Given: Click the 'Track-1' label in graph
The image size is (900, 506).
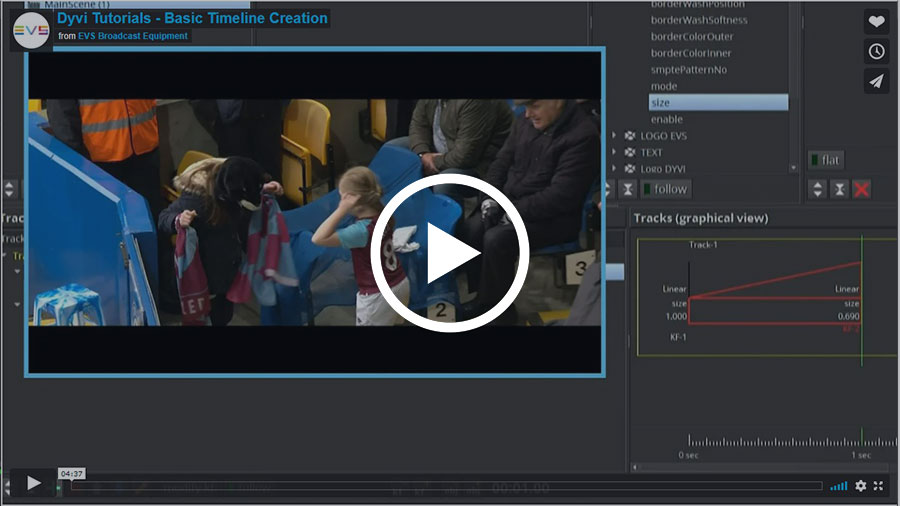Looking at the screenshot, I should click(x=703, y=245).
